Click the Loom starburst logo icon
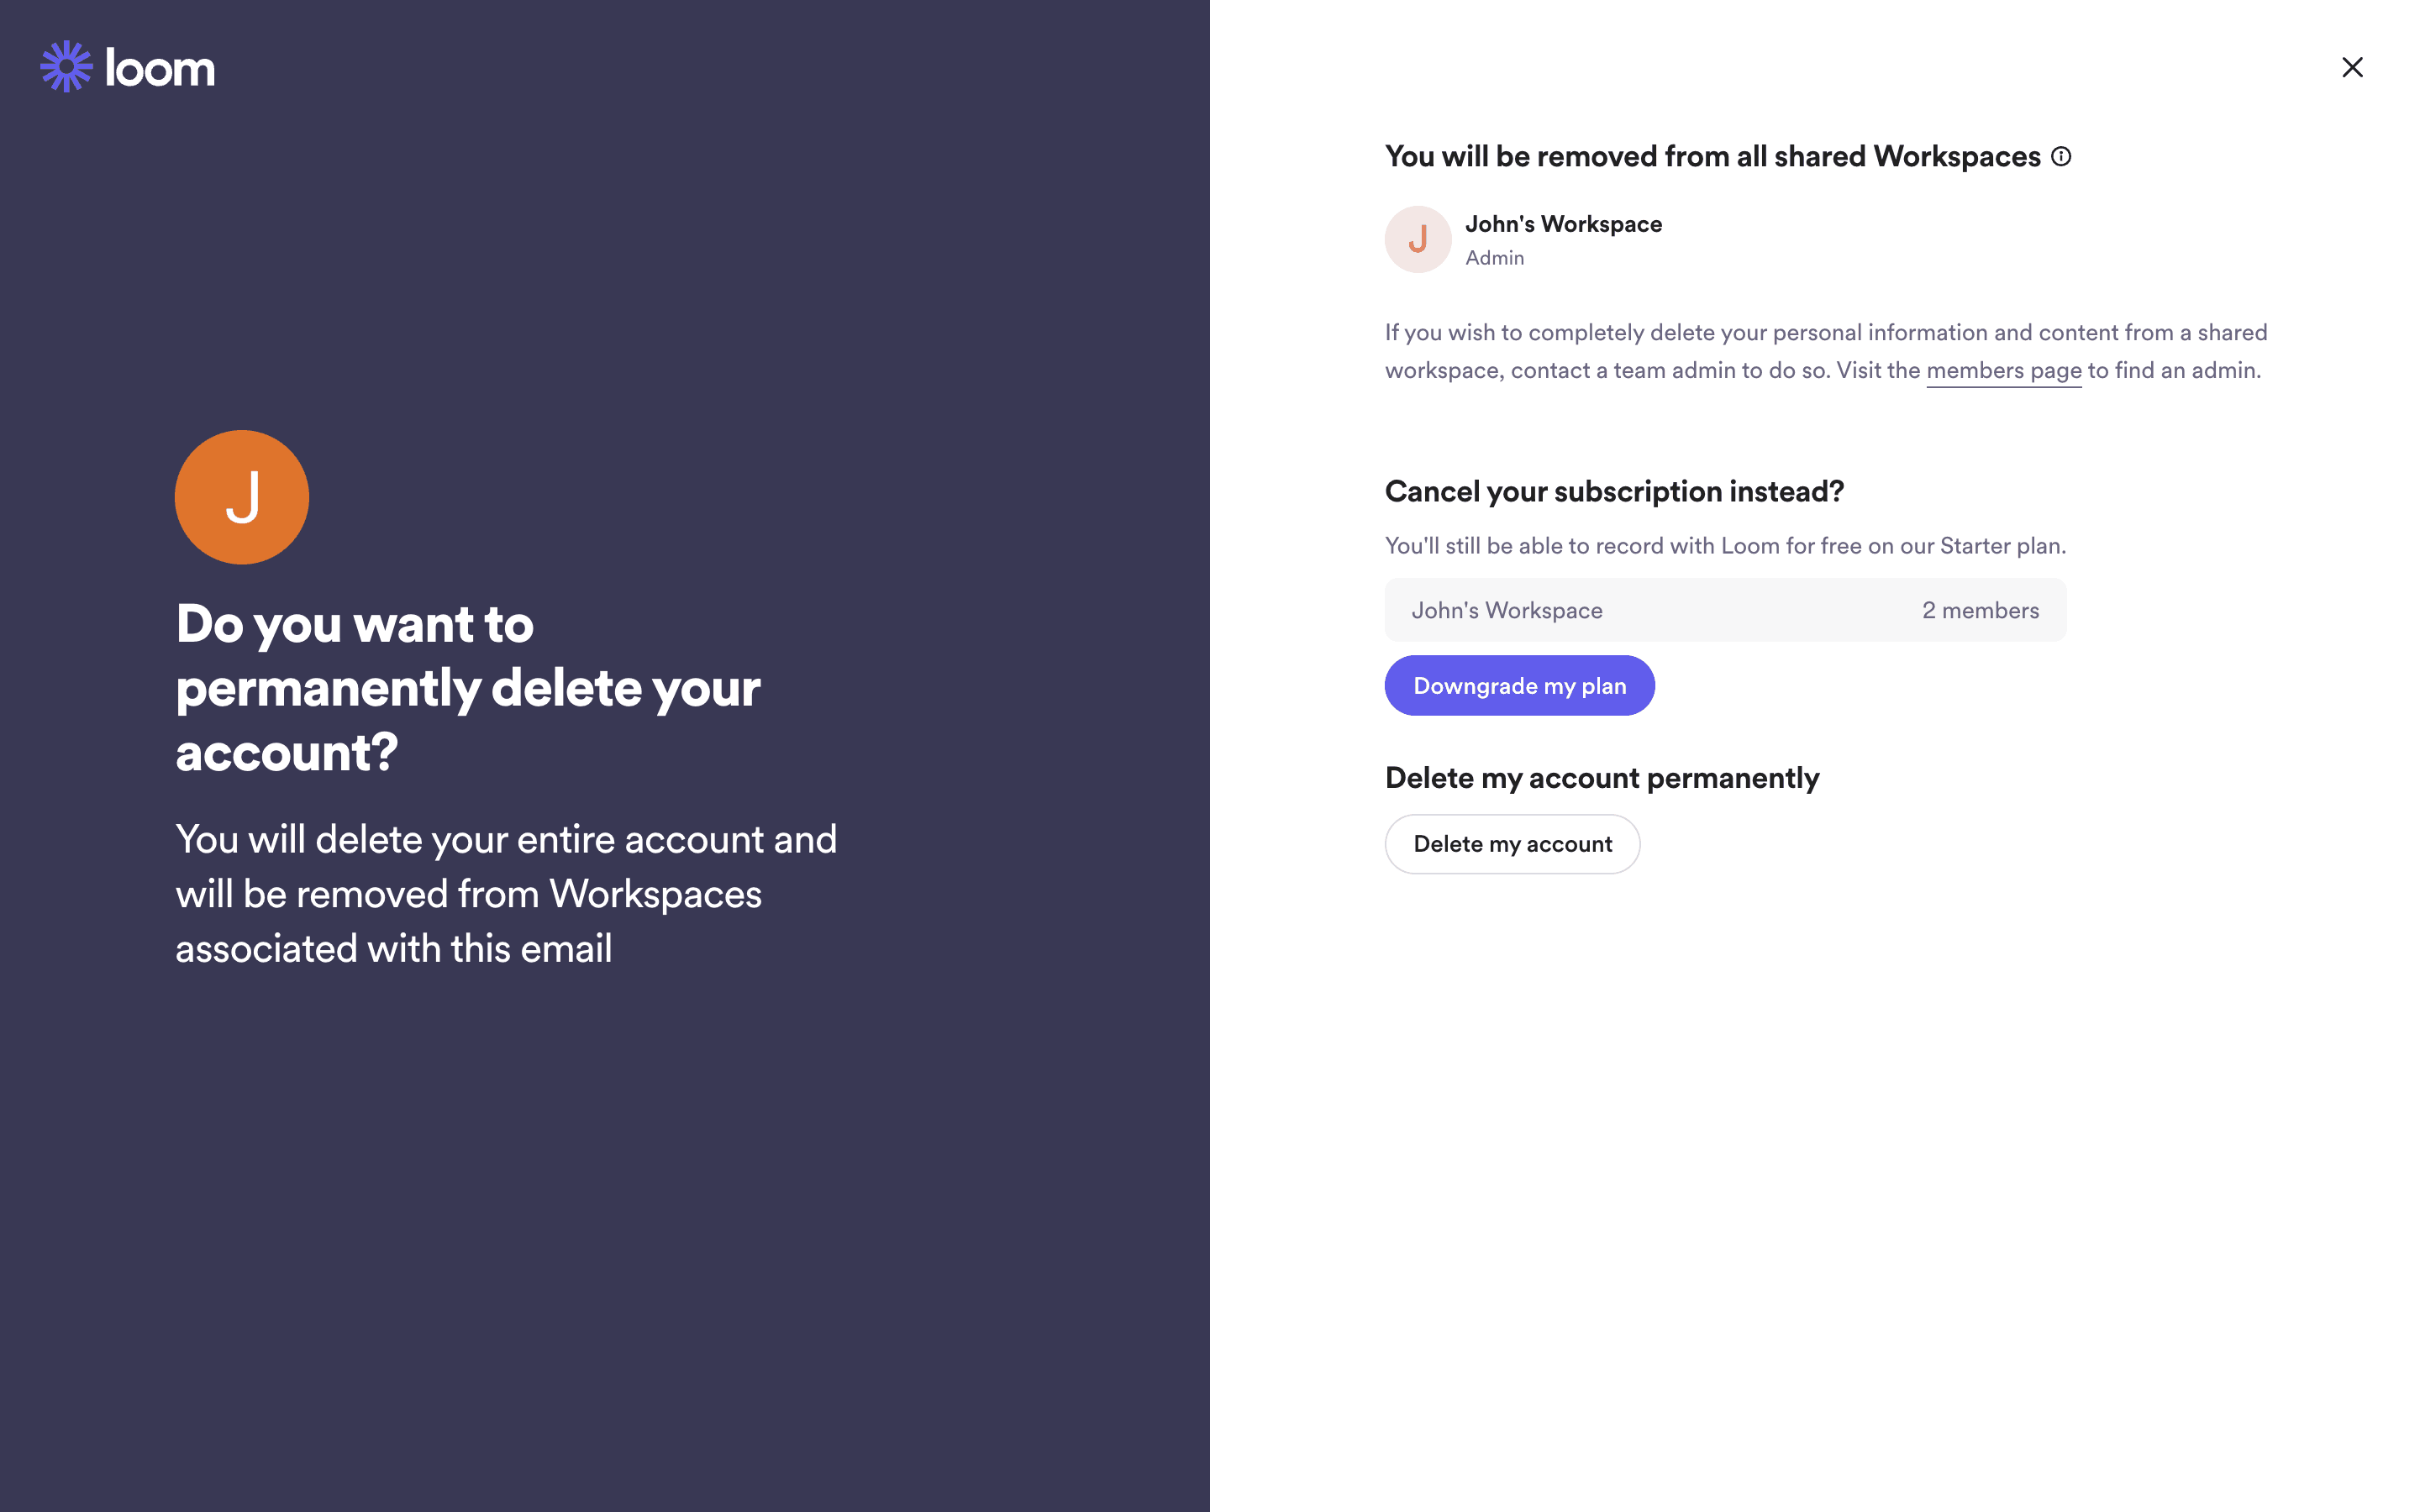This screenshot has height=1512, width=2420. pyautogui.click(x=66, y=67)
